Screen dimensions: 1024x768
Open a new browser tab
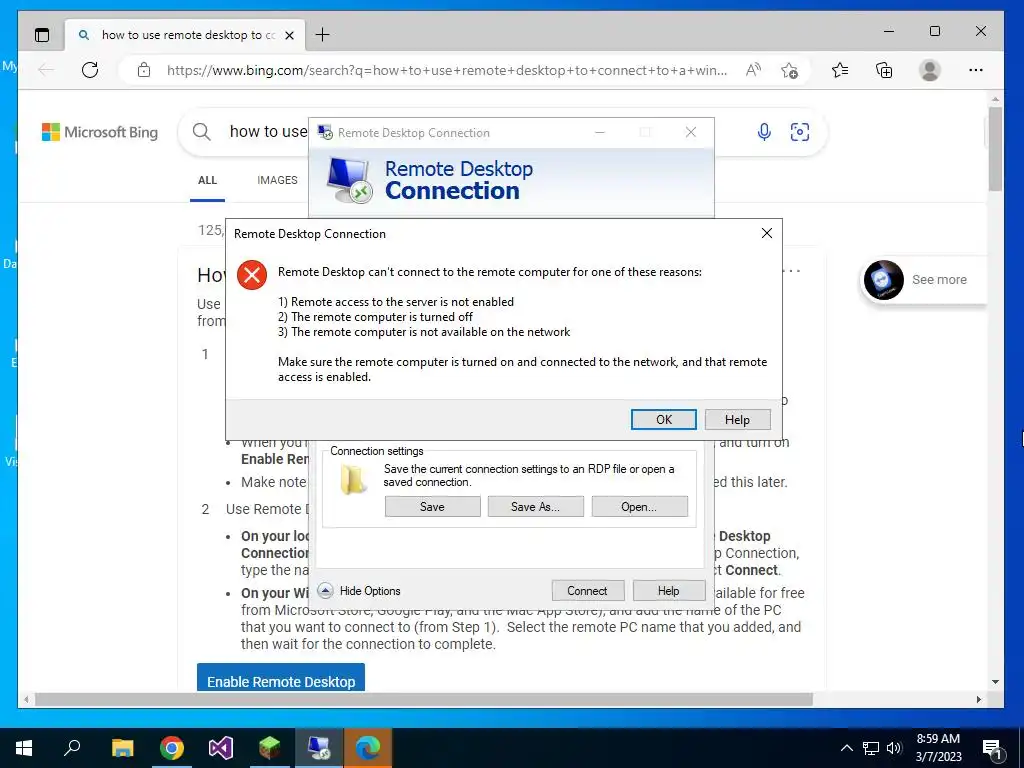(323, 35)
